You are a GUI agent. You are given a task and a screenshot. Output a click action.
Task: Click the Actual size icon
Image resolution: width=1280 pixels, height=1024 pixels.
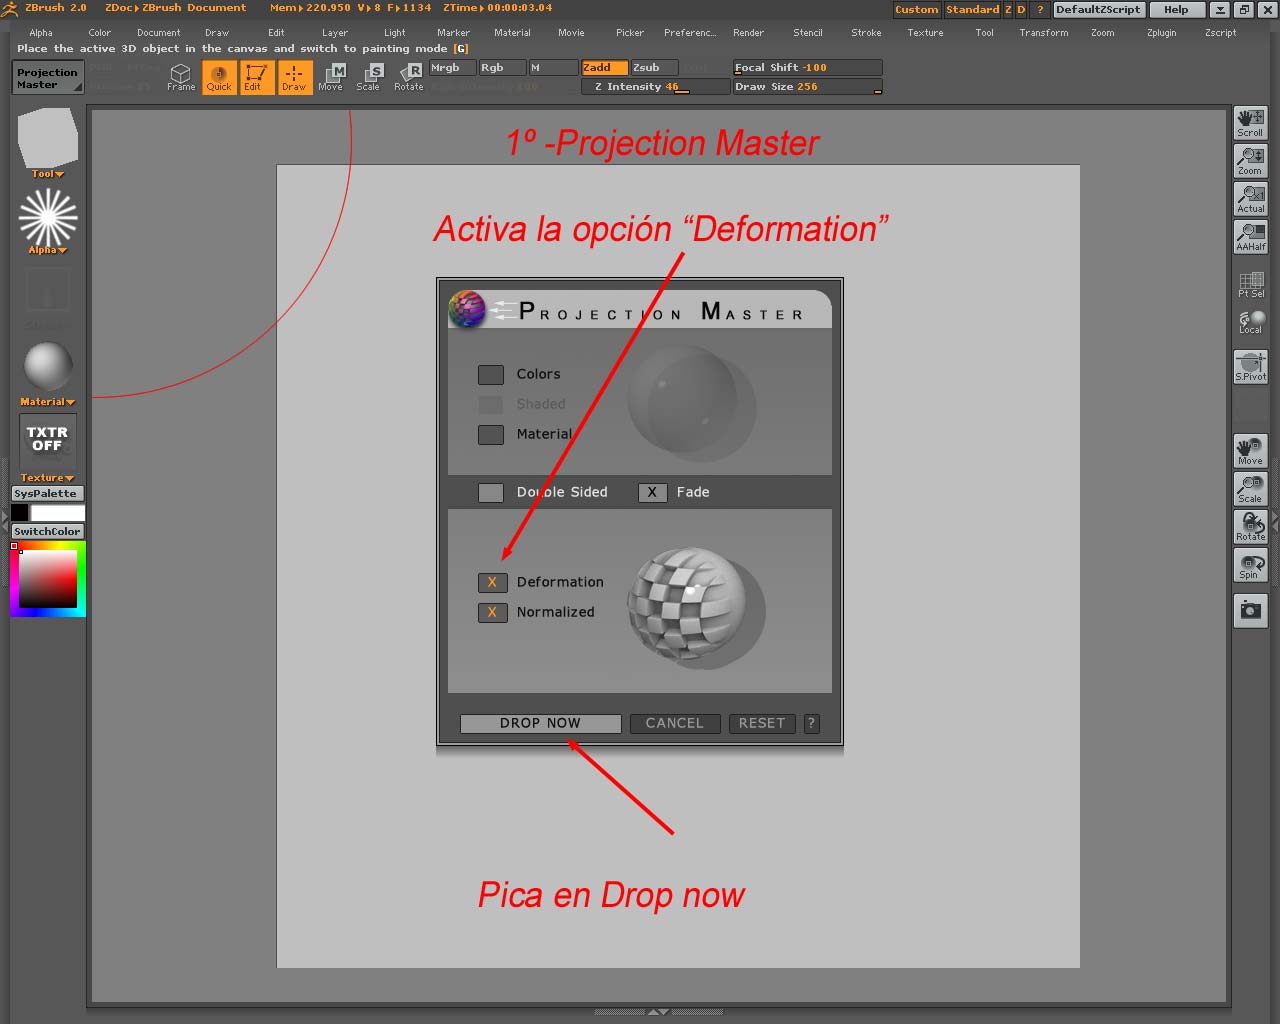[1250, 198]
